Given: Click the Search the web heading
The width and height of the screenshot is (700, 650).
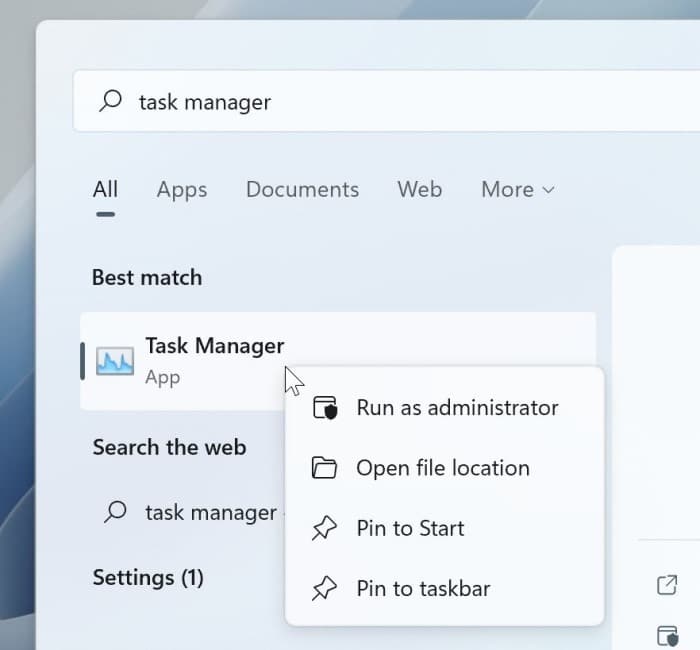Looking at the screenshot, I should tap(169, 447).
